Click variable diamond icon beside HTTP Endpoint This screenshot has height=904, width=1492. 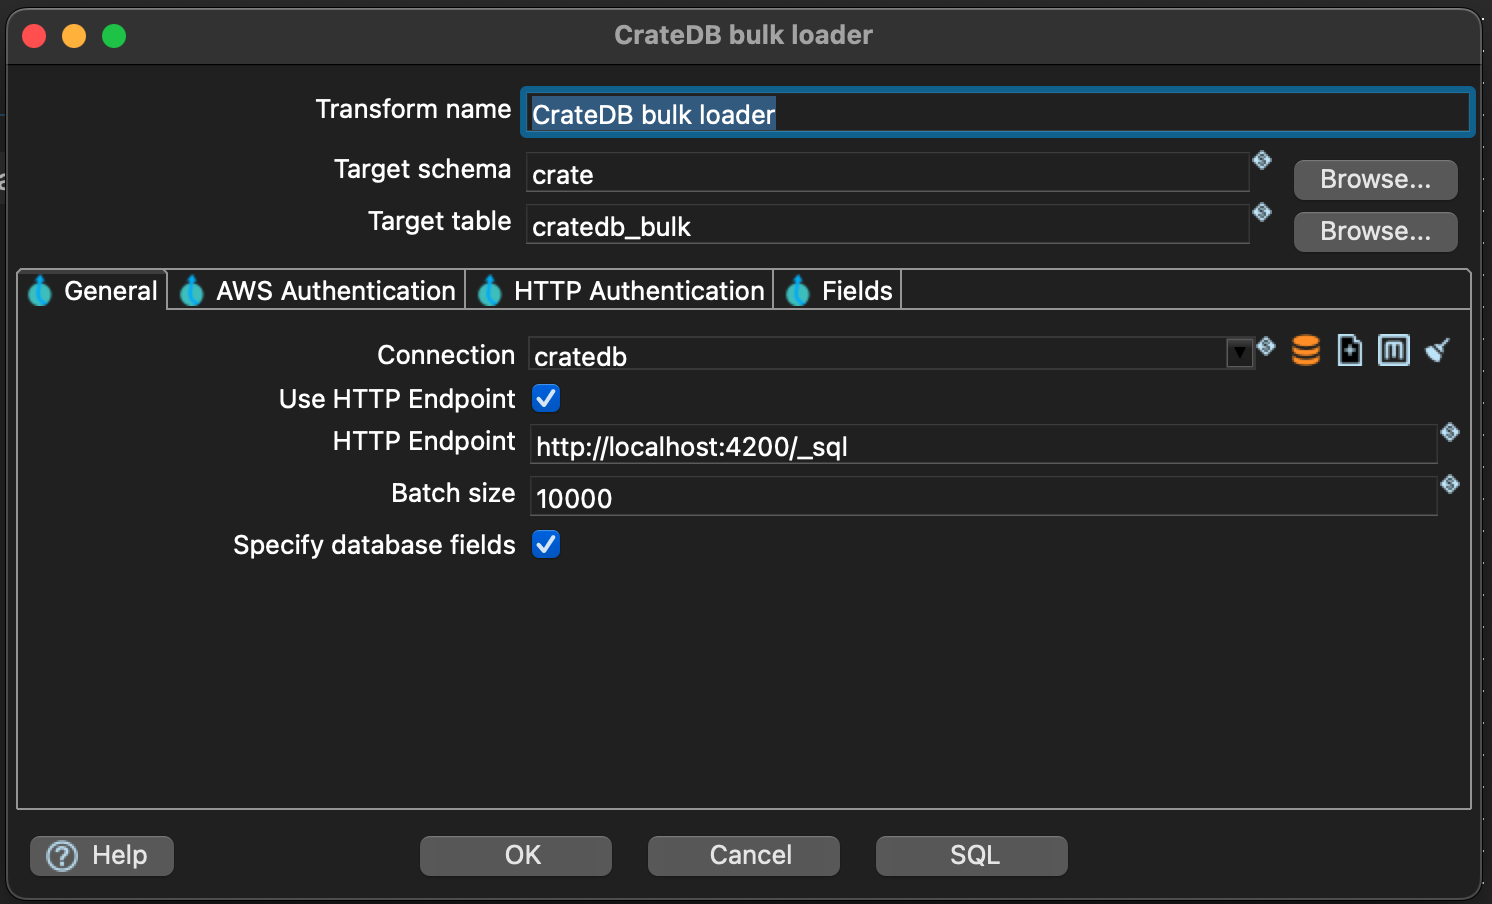(x=1450, y=432)
